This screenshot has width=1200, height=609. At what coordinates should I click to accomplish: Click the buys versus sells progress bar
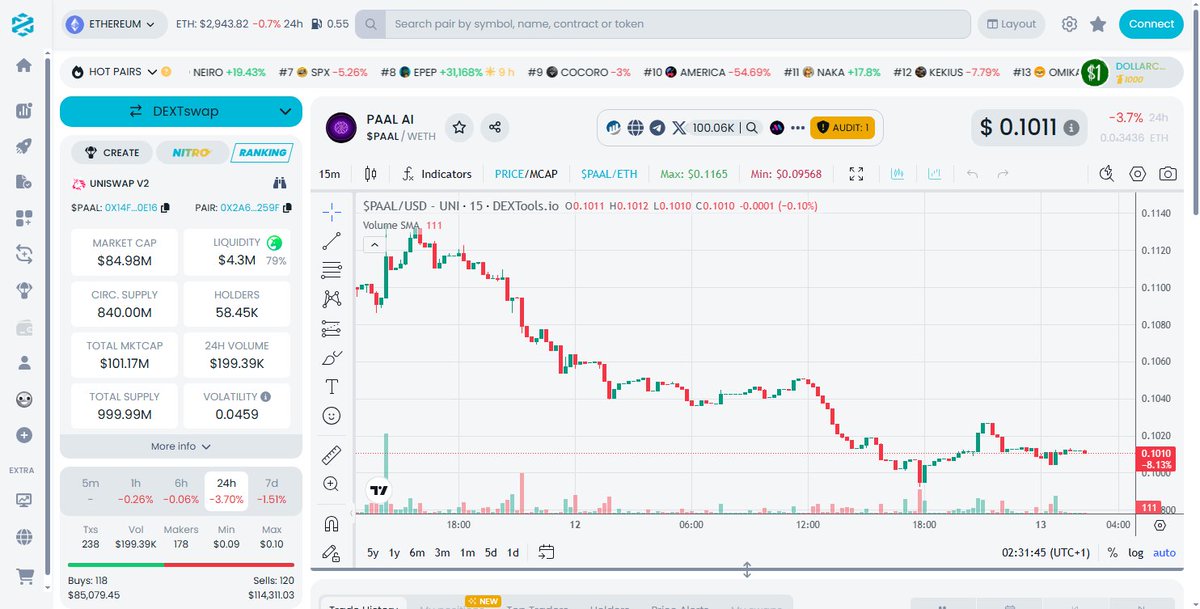coord(181,565)
